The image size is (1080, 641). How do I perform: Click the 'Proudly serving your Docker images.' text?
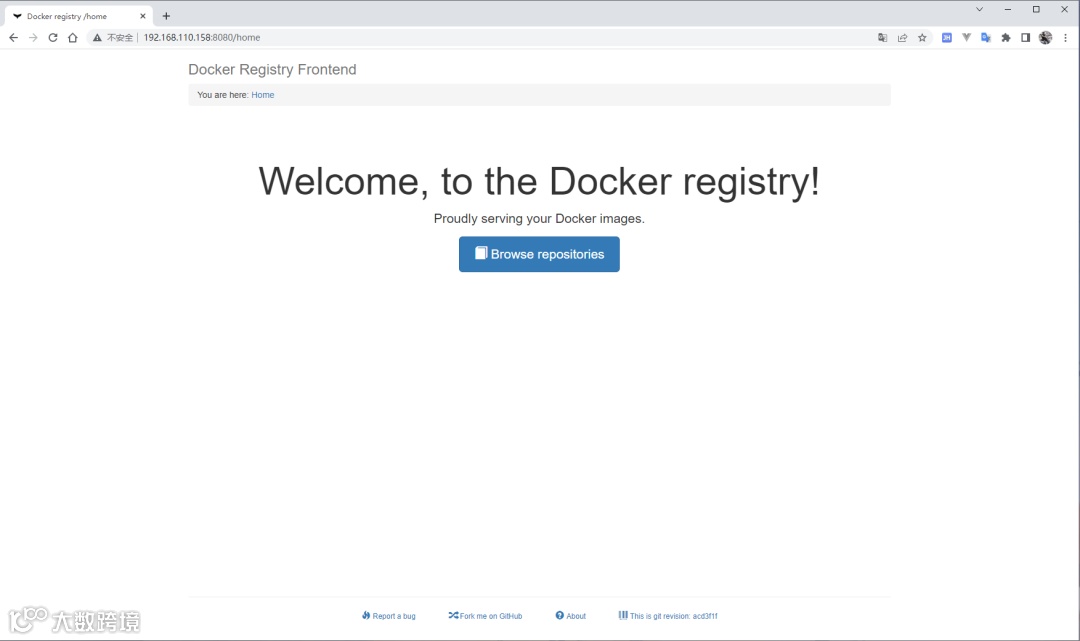tap(539, 219)
